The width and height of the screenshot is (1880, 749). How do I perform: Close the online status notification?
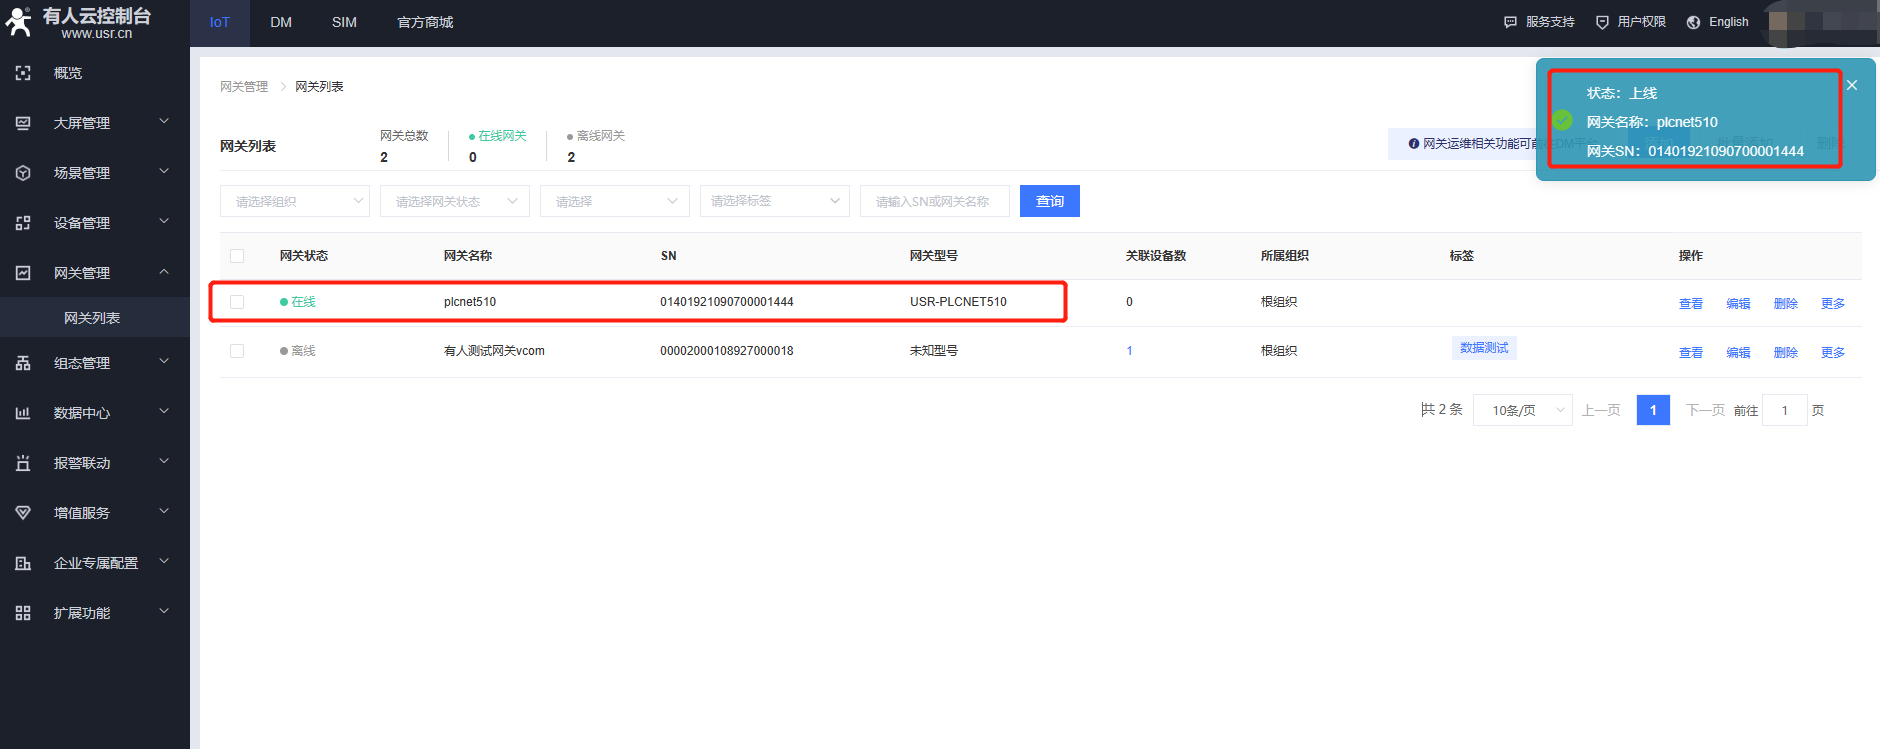(1852, 85)
